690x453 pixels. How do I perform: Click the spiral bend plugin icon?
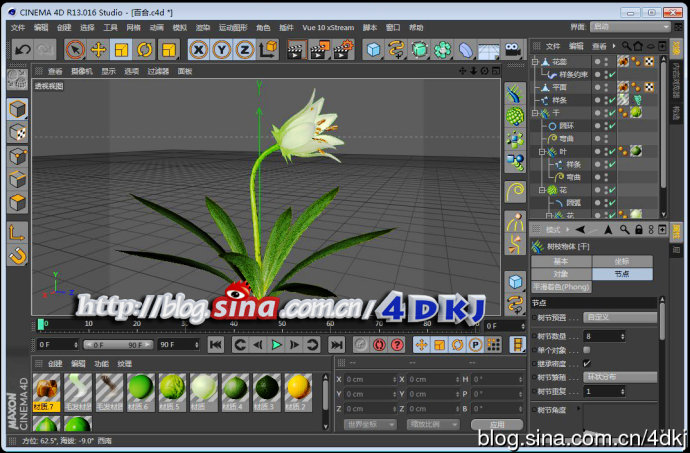coord(515,192)
